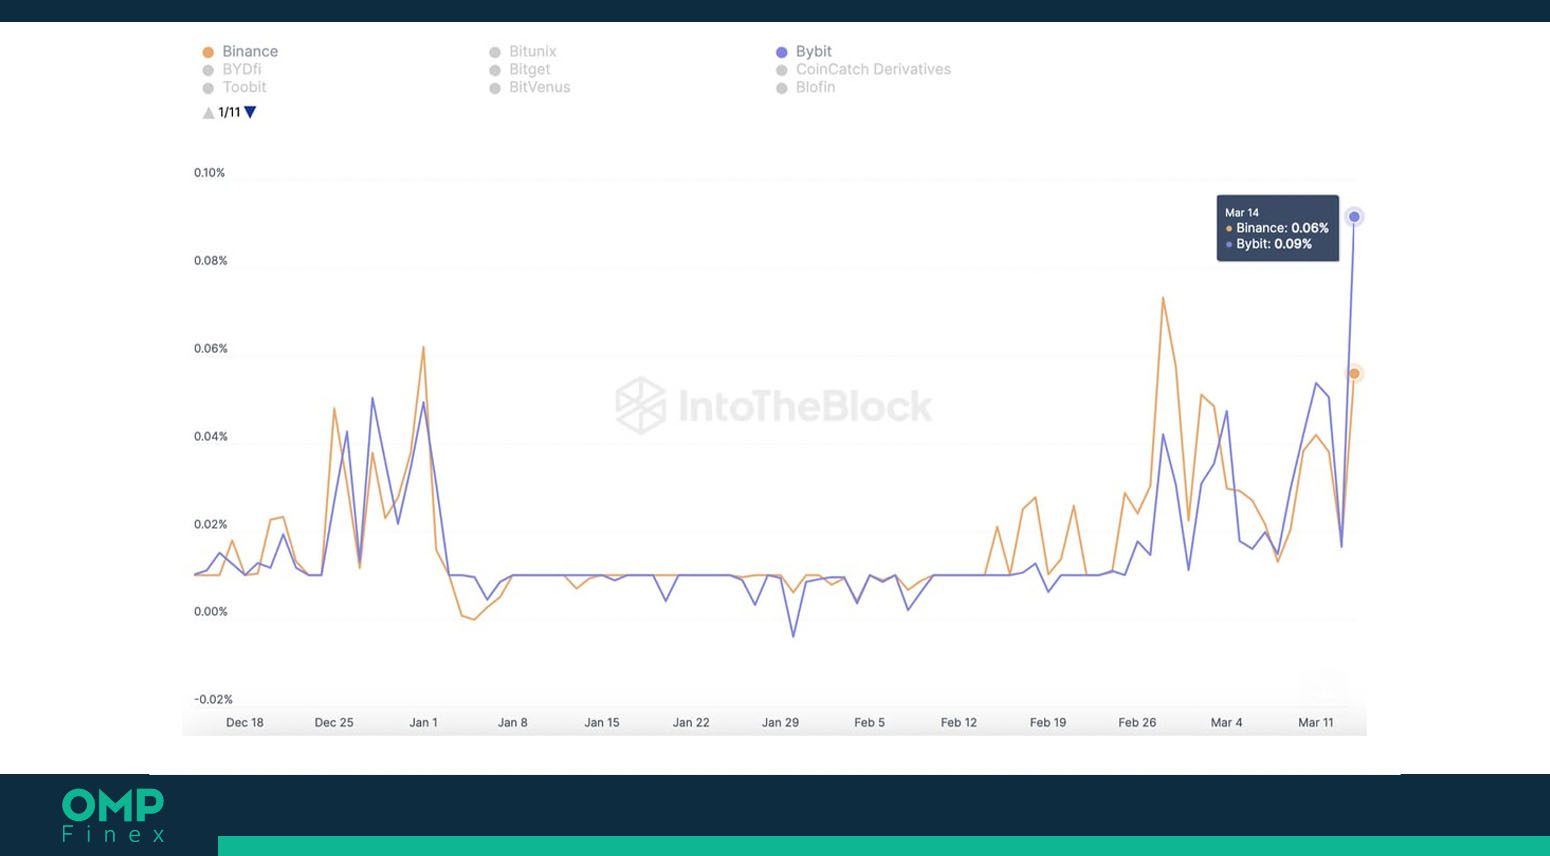Click the 0.06% y-axis label
The height and width of the screenshot is (856, 1550).
pyautogui.click(x=210, y=349)
